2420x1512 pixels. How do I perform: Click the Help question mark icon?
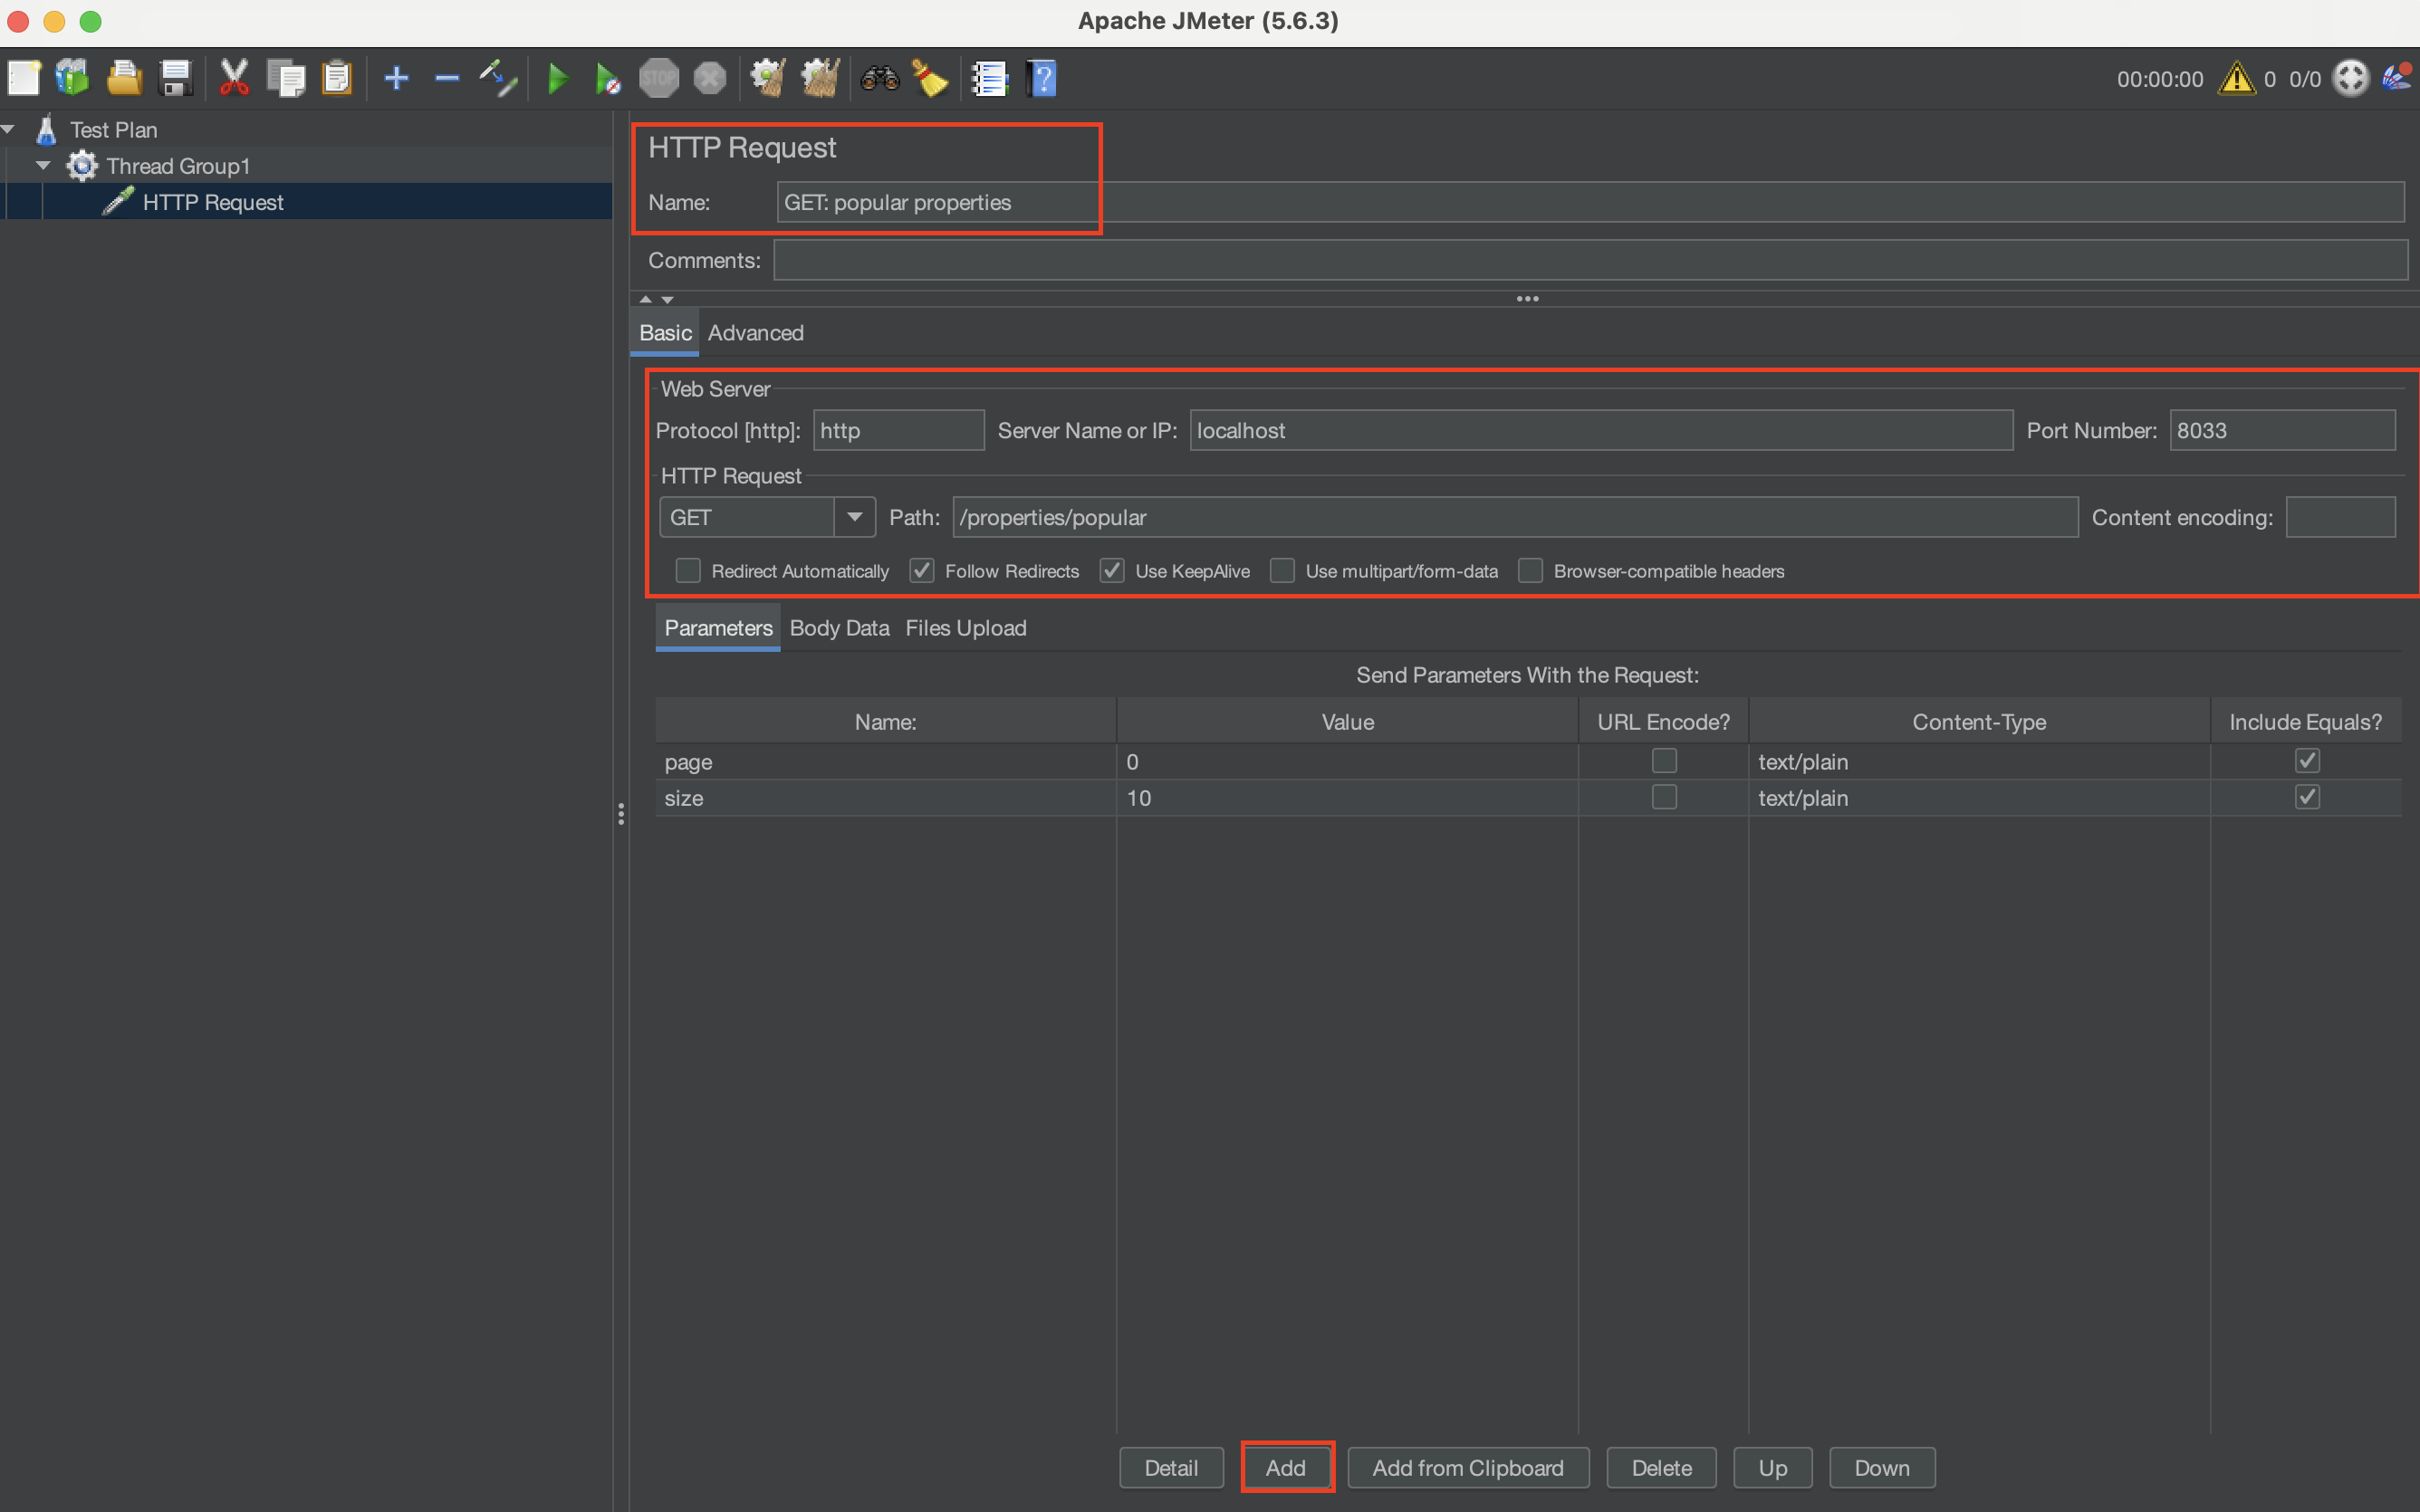point(1041,78)
